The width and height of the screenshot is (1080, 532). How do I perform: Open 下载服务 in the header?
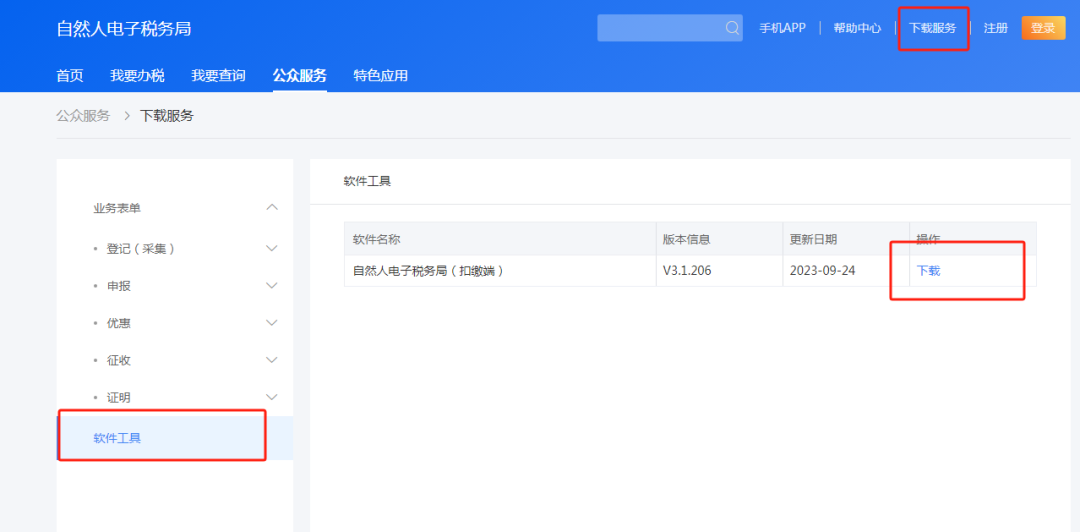[x=933, y=28]
